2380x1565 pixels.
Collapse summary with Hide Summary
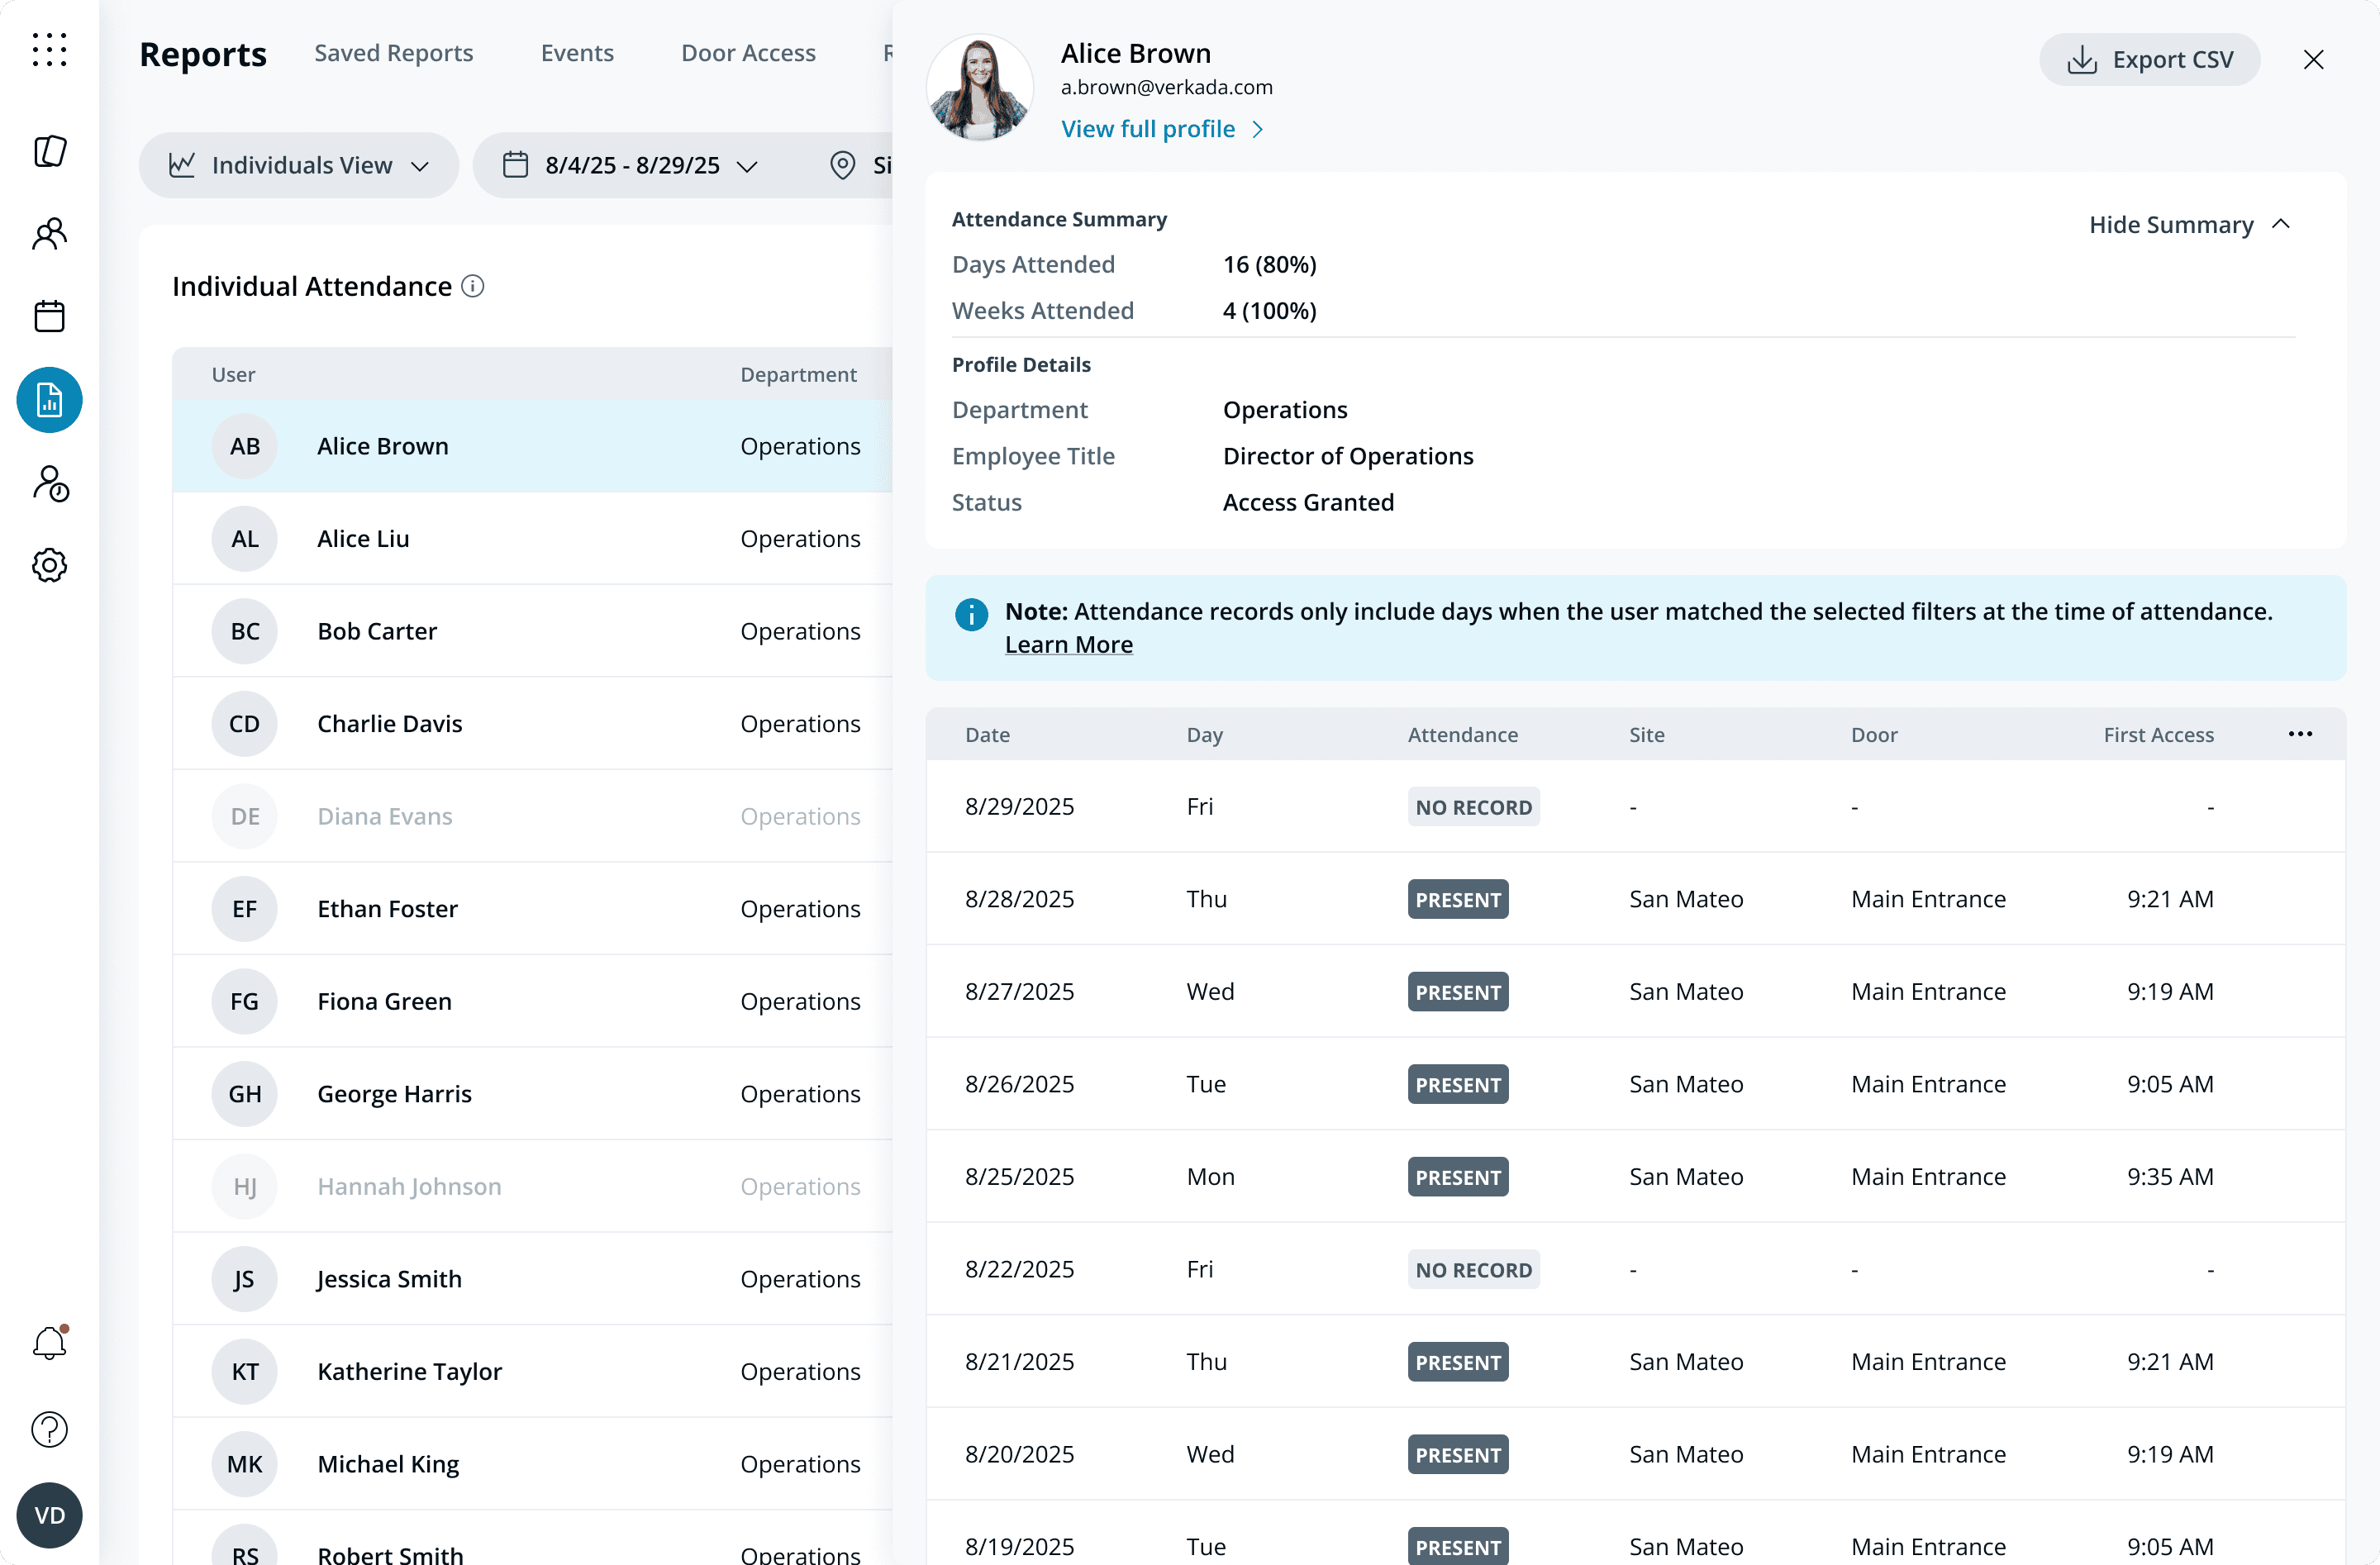2188,225
